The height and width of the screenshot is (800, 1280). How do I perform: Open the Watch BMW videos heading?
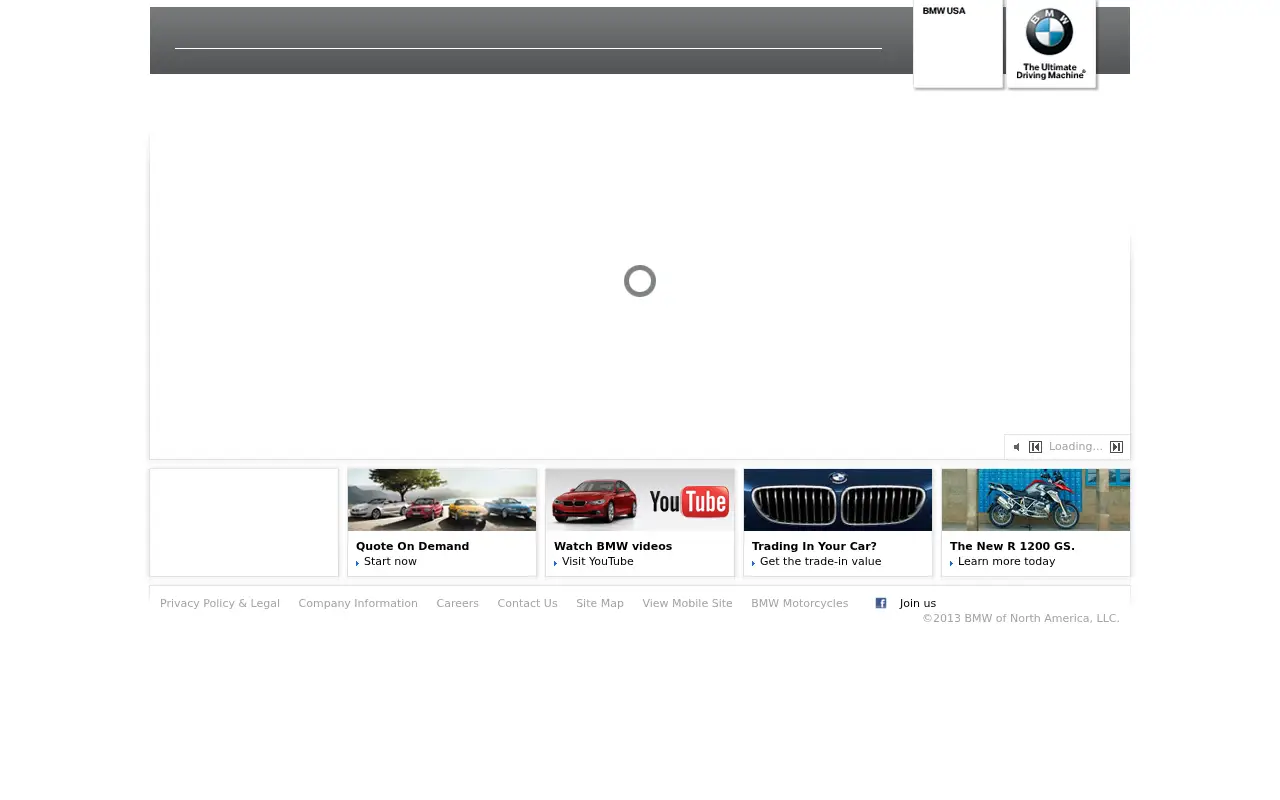pos(613,546)
